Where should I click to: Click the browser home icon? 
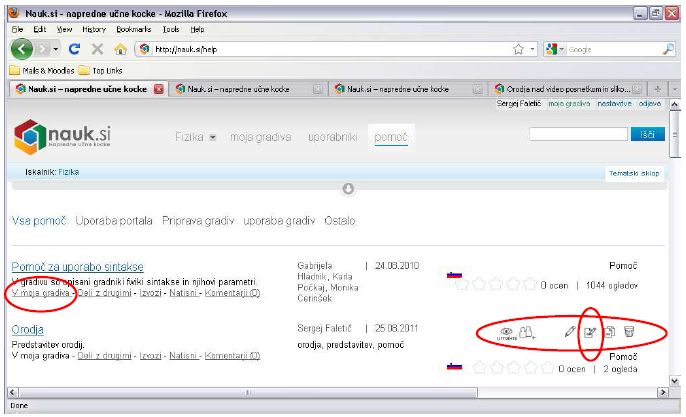tap(119, 49)
